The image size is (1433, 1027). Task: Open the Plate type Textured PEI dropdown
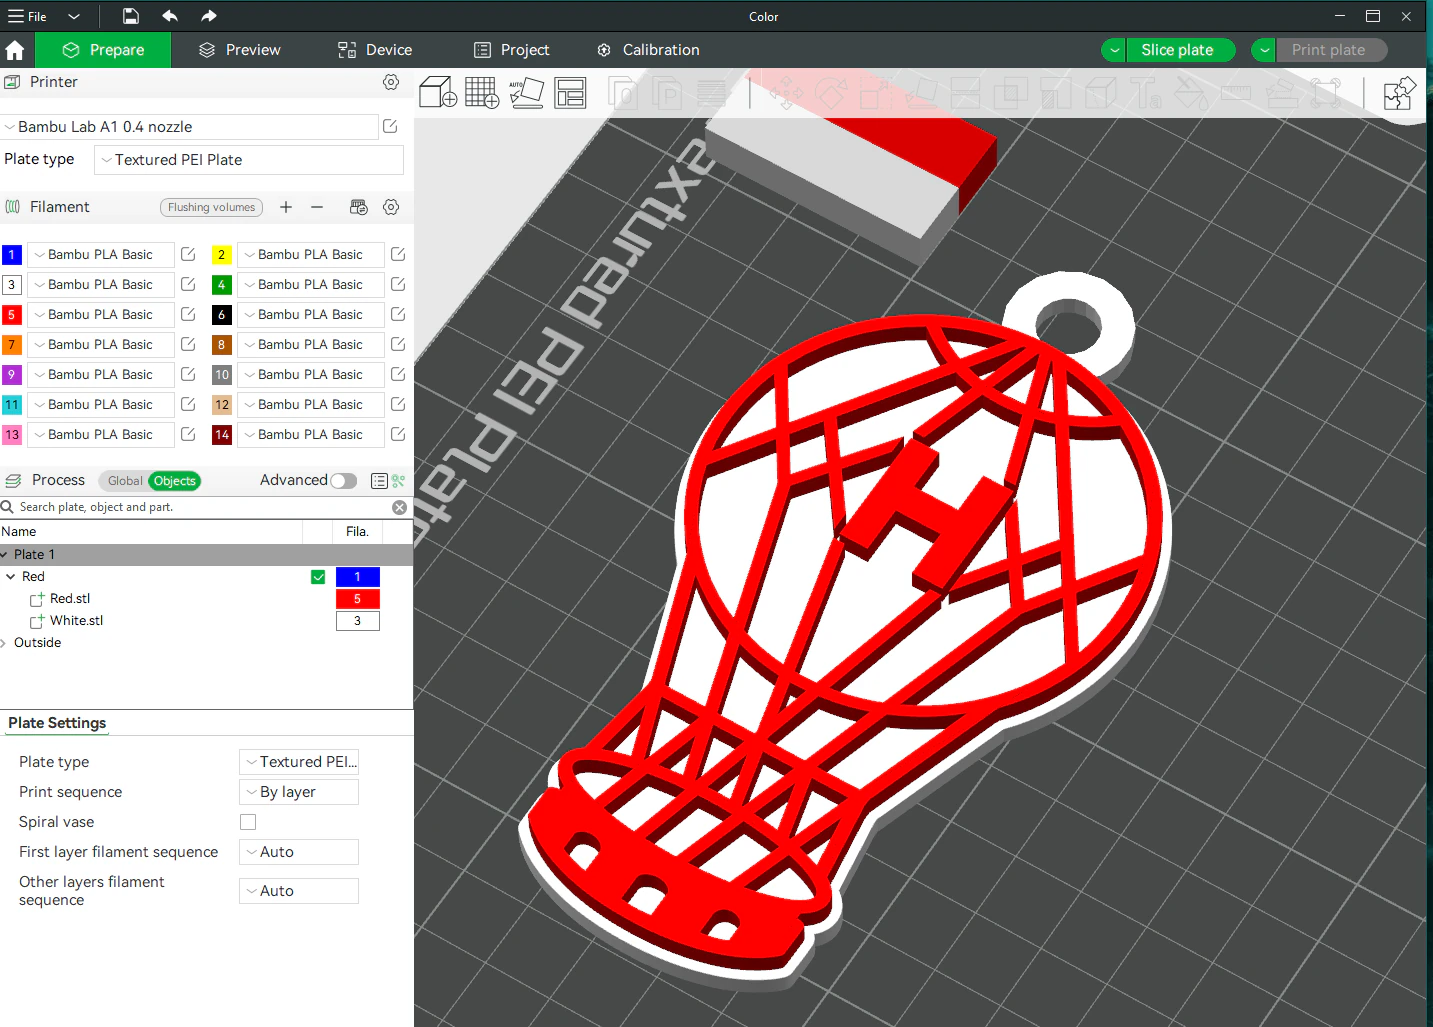point(249,160)
